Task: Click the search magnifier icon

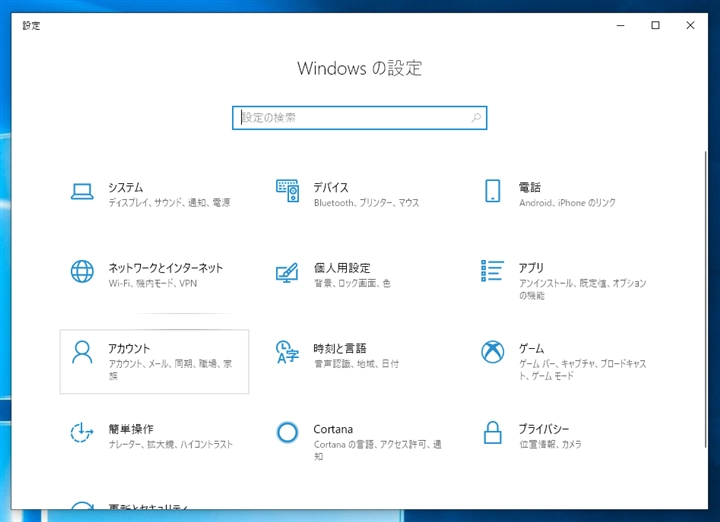Action: [x=476, y=118]
